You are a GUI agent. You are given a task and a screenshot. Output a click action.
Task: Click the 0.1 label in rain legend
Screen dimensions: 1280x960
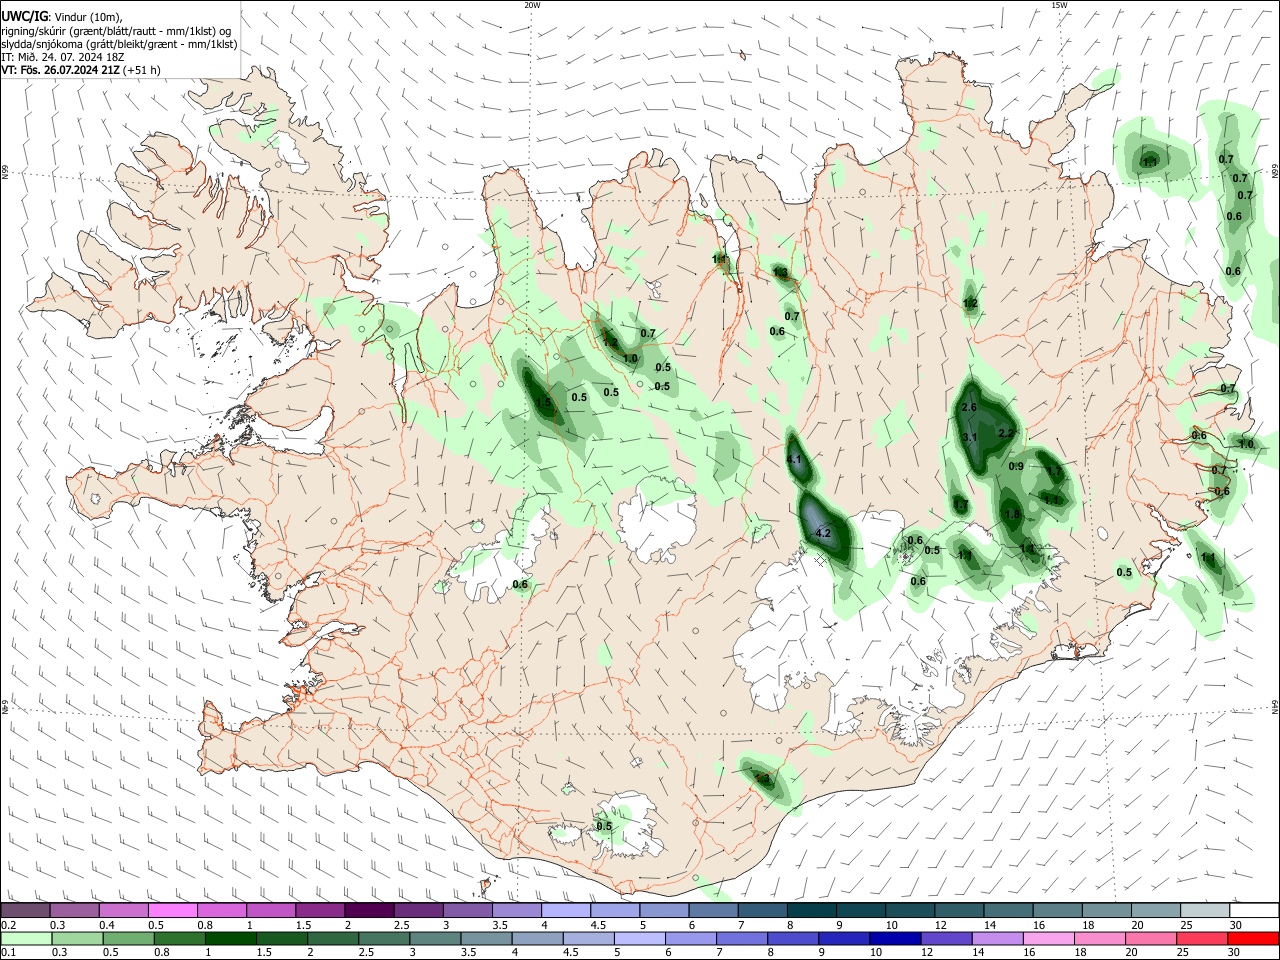(8, 952)
